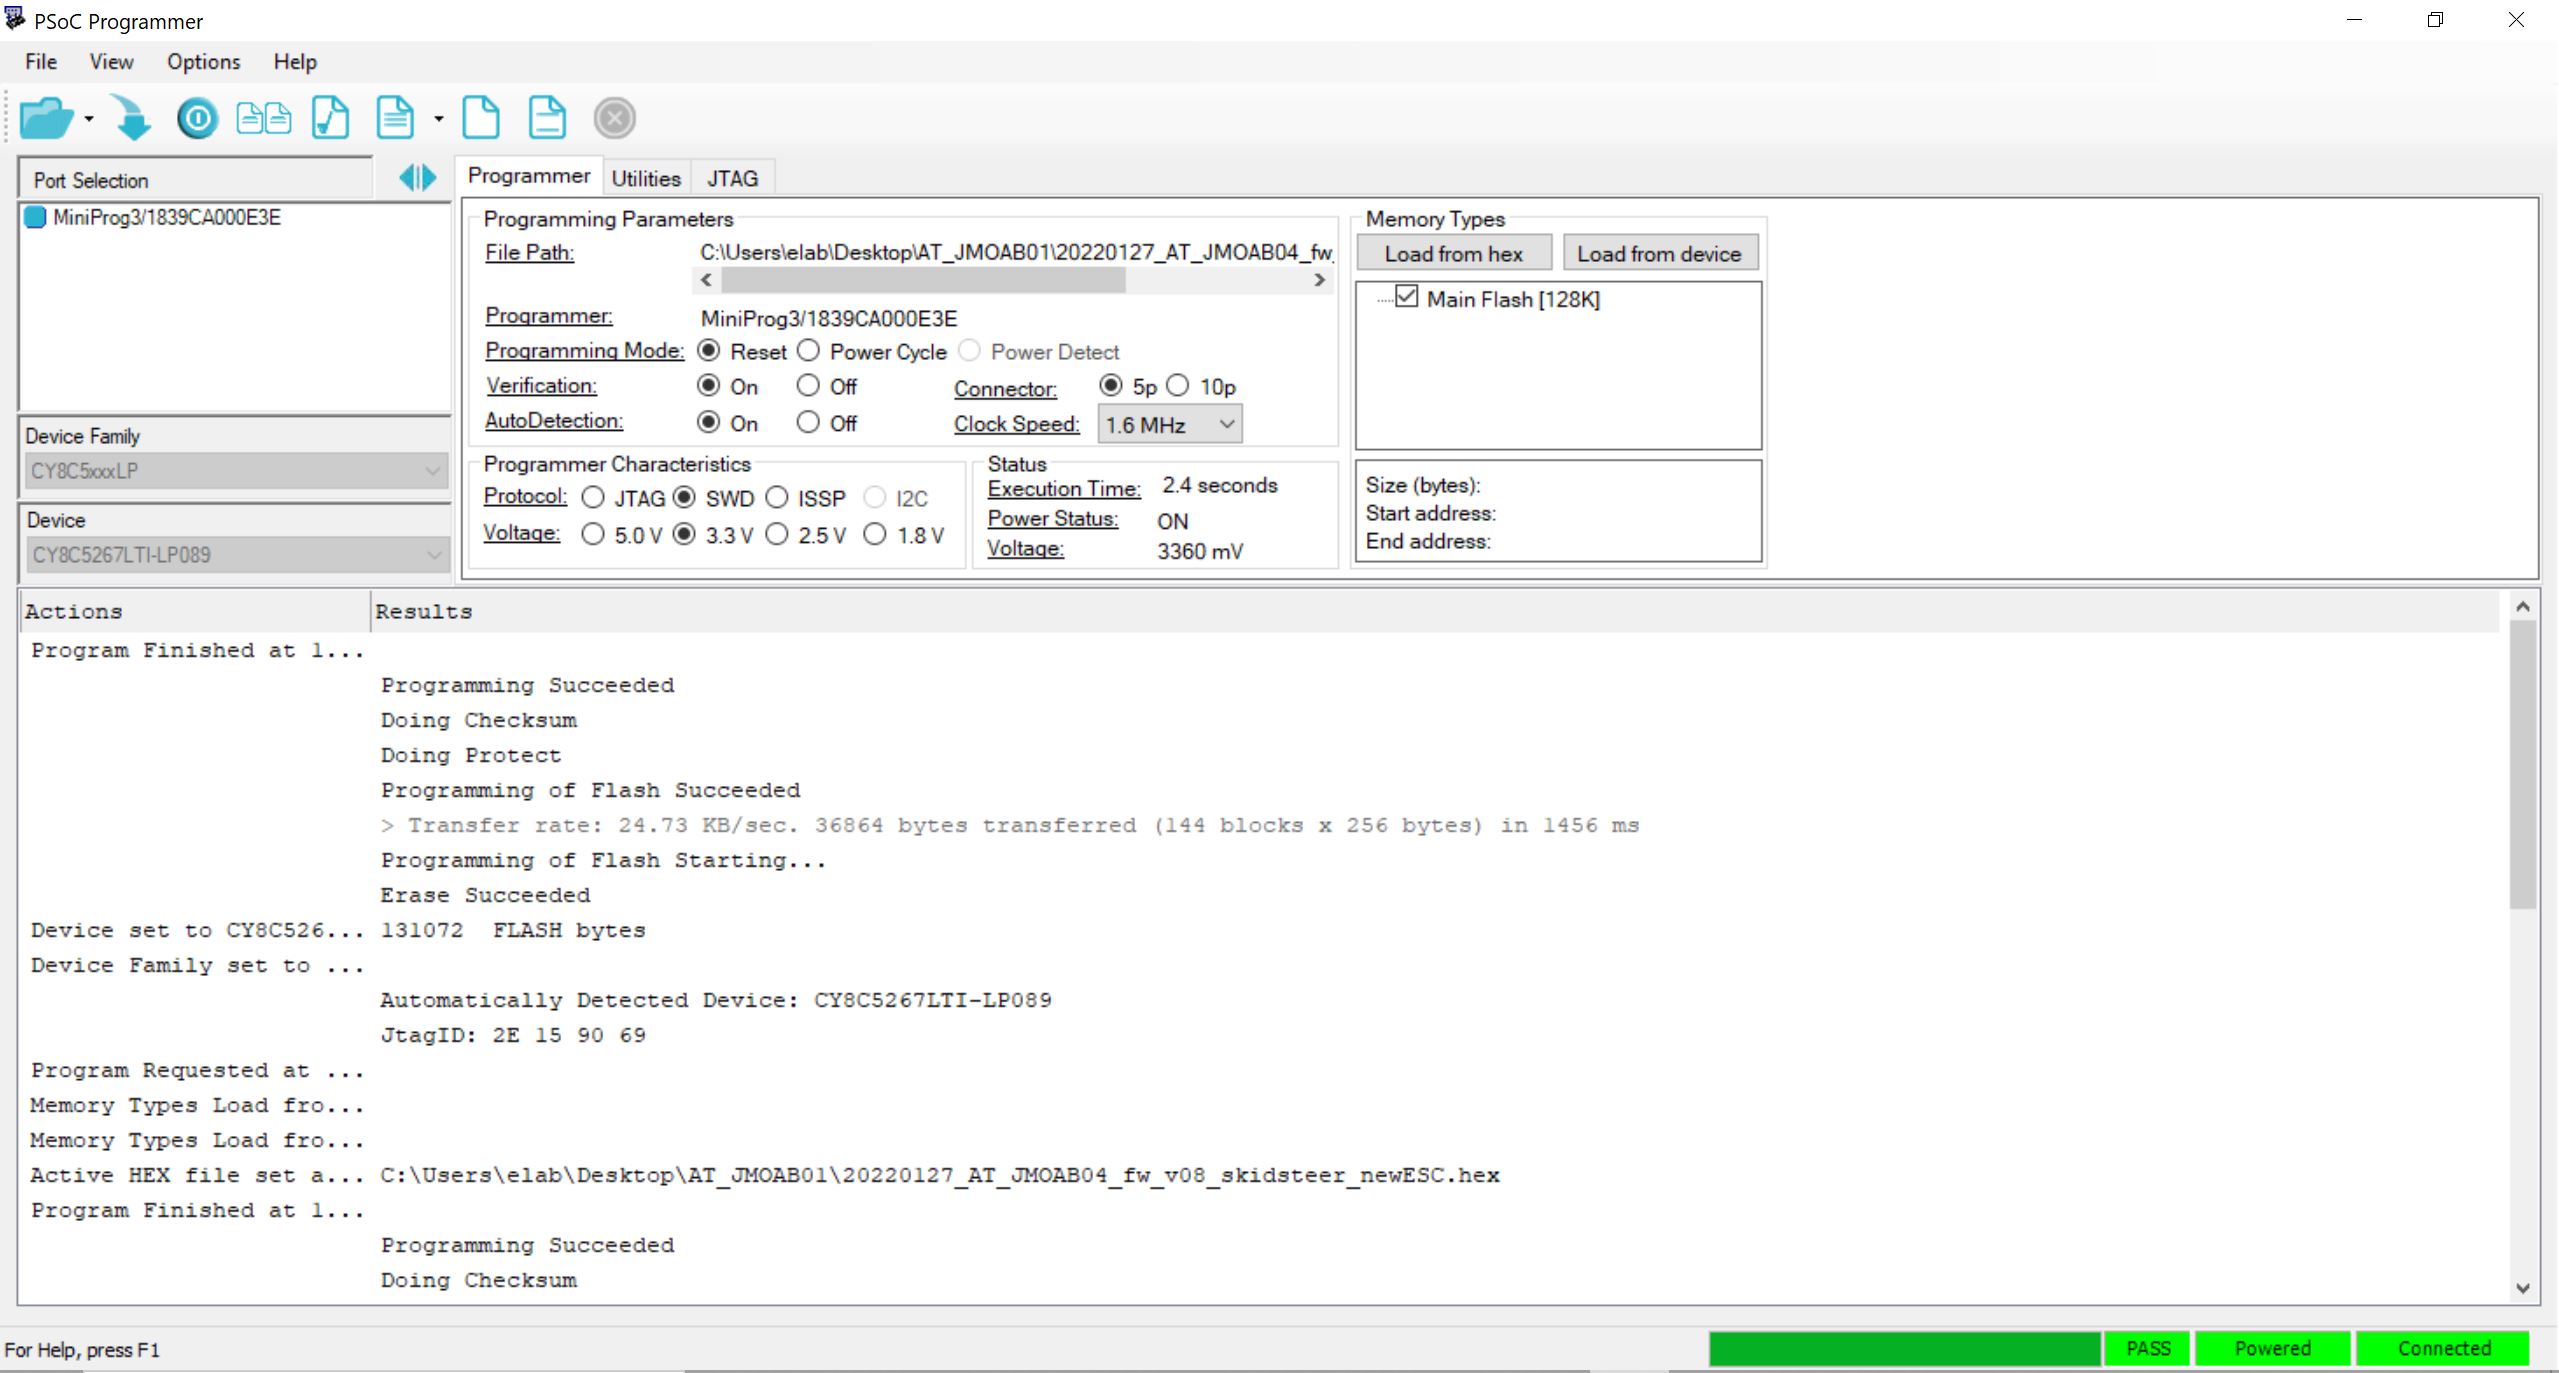
Task: Collapse port panel with double arrow icon
Action: (x=417, y=178)
